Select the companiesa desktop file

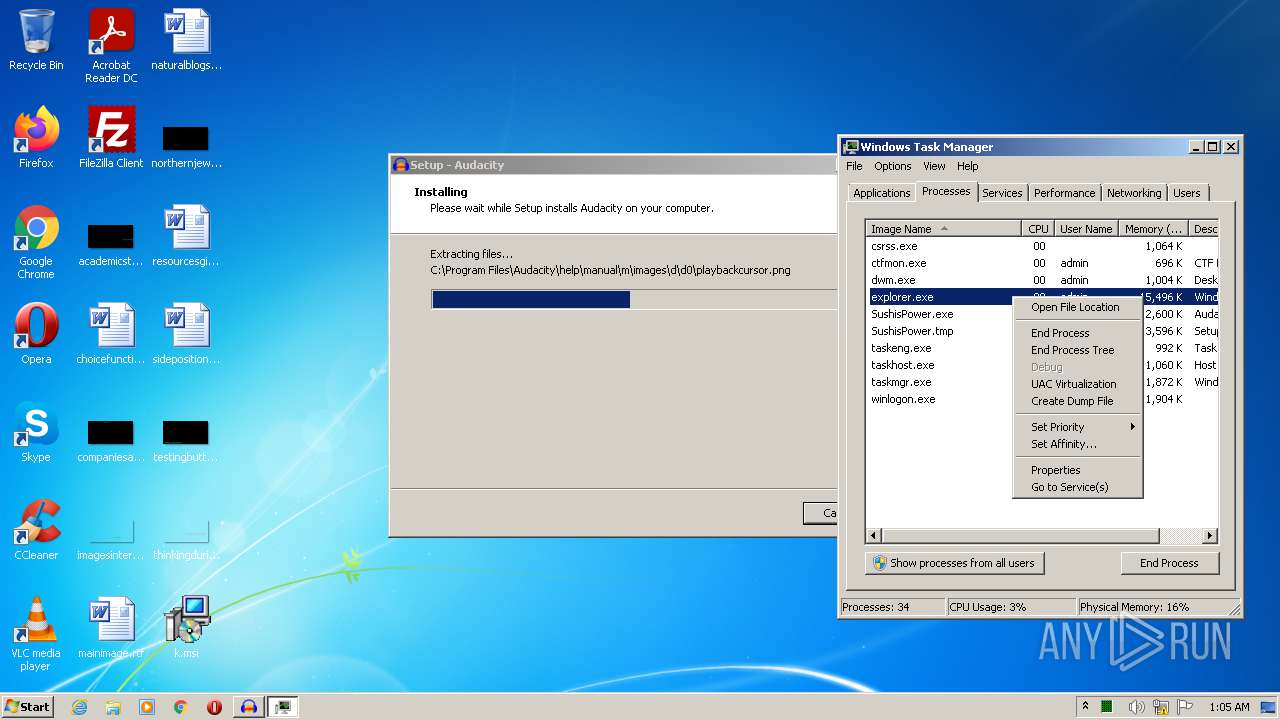(111, 440)
